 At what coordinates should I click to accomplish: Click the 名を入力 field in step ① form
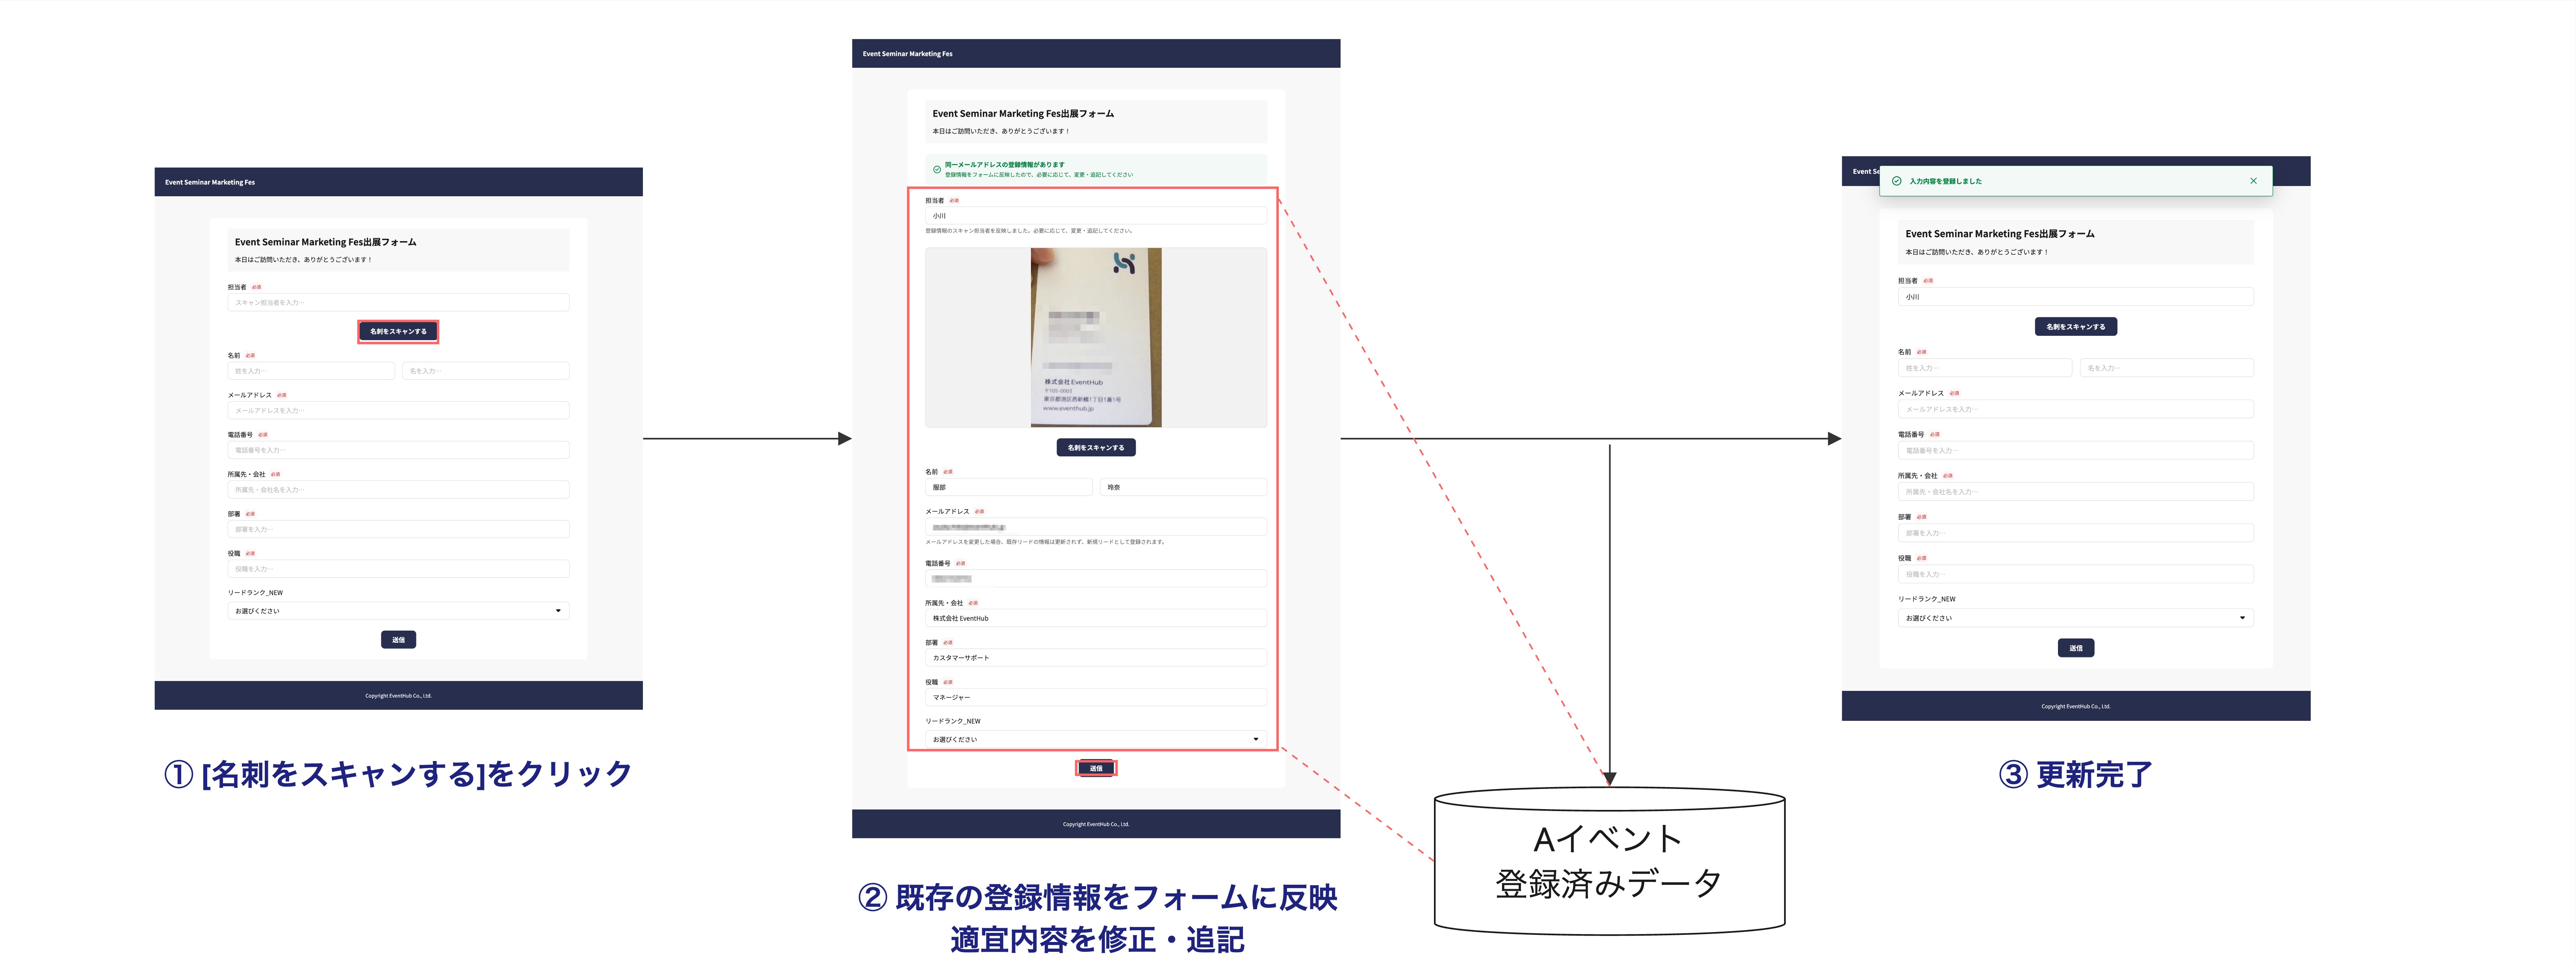coord(486,371)
